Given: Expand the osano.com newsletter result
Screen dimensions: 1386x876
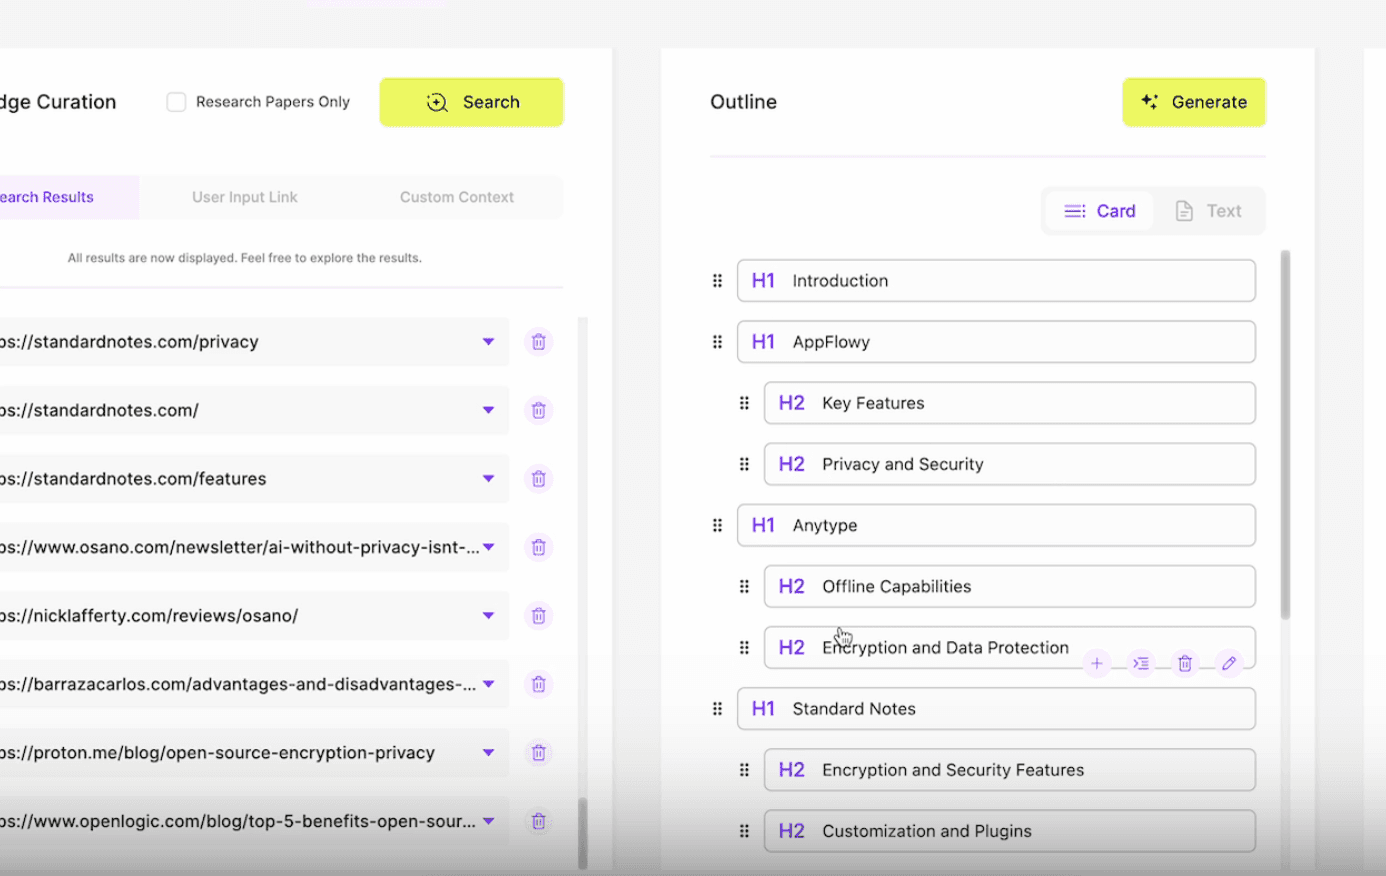Looking at the screenshot, I should click(488, 547).
